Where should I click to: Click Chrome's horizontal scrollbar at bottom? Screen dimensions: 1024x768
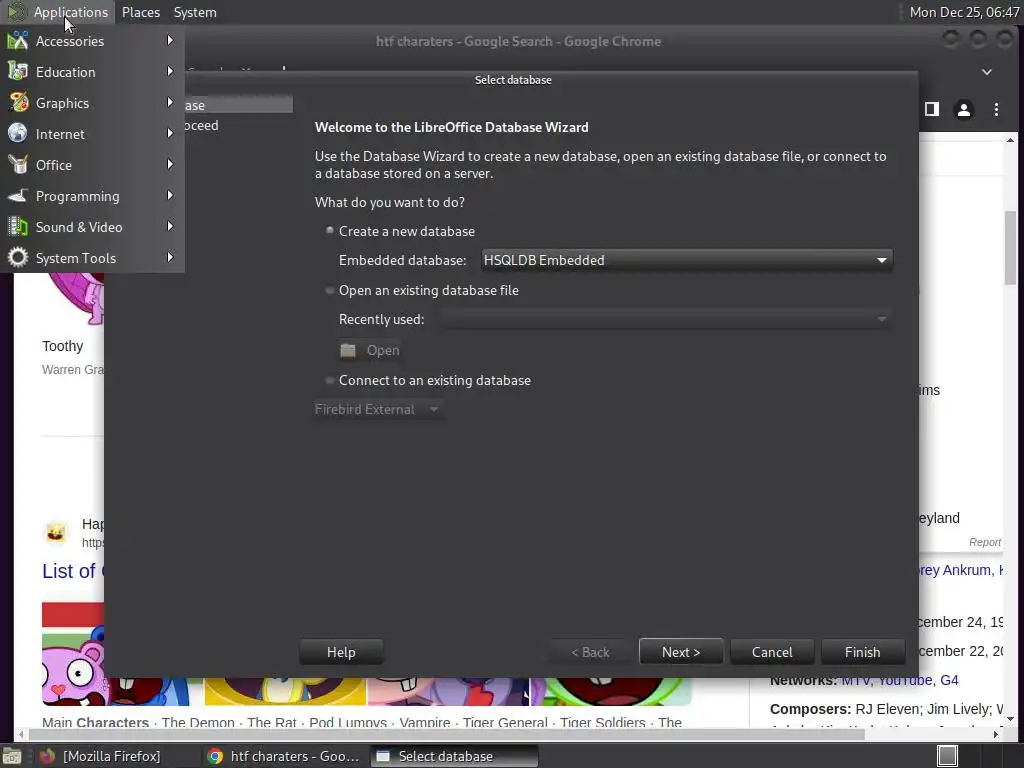pyautogui.click(x=447, y=734)
